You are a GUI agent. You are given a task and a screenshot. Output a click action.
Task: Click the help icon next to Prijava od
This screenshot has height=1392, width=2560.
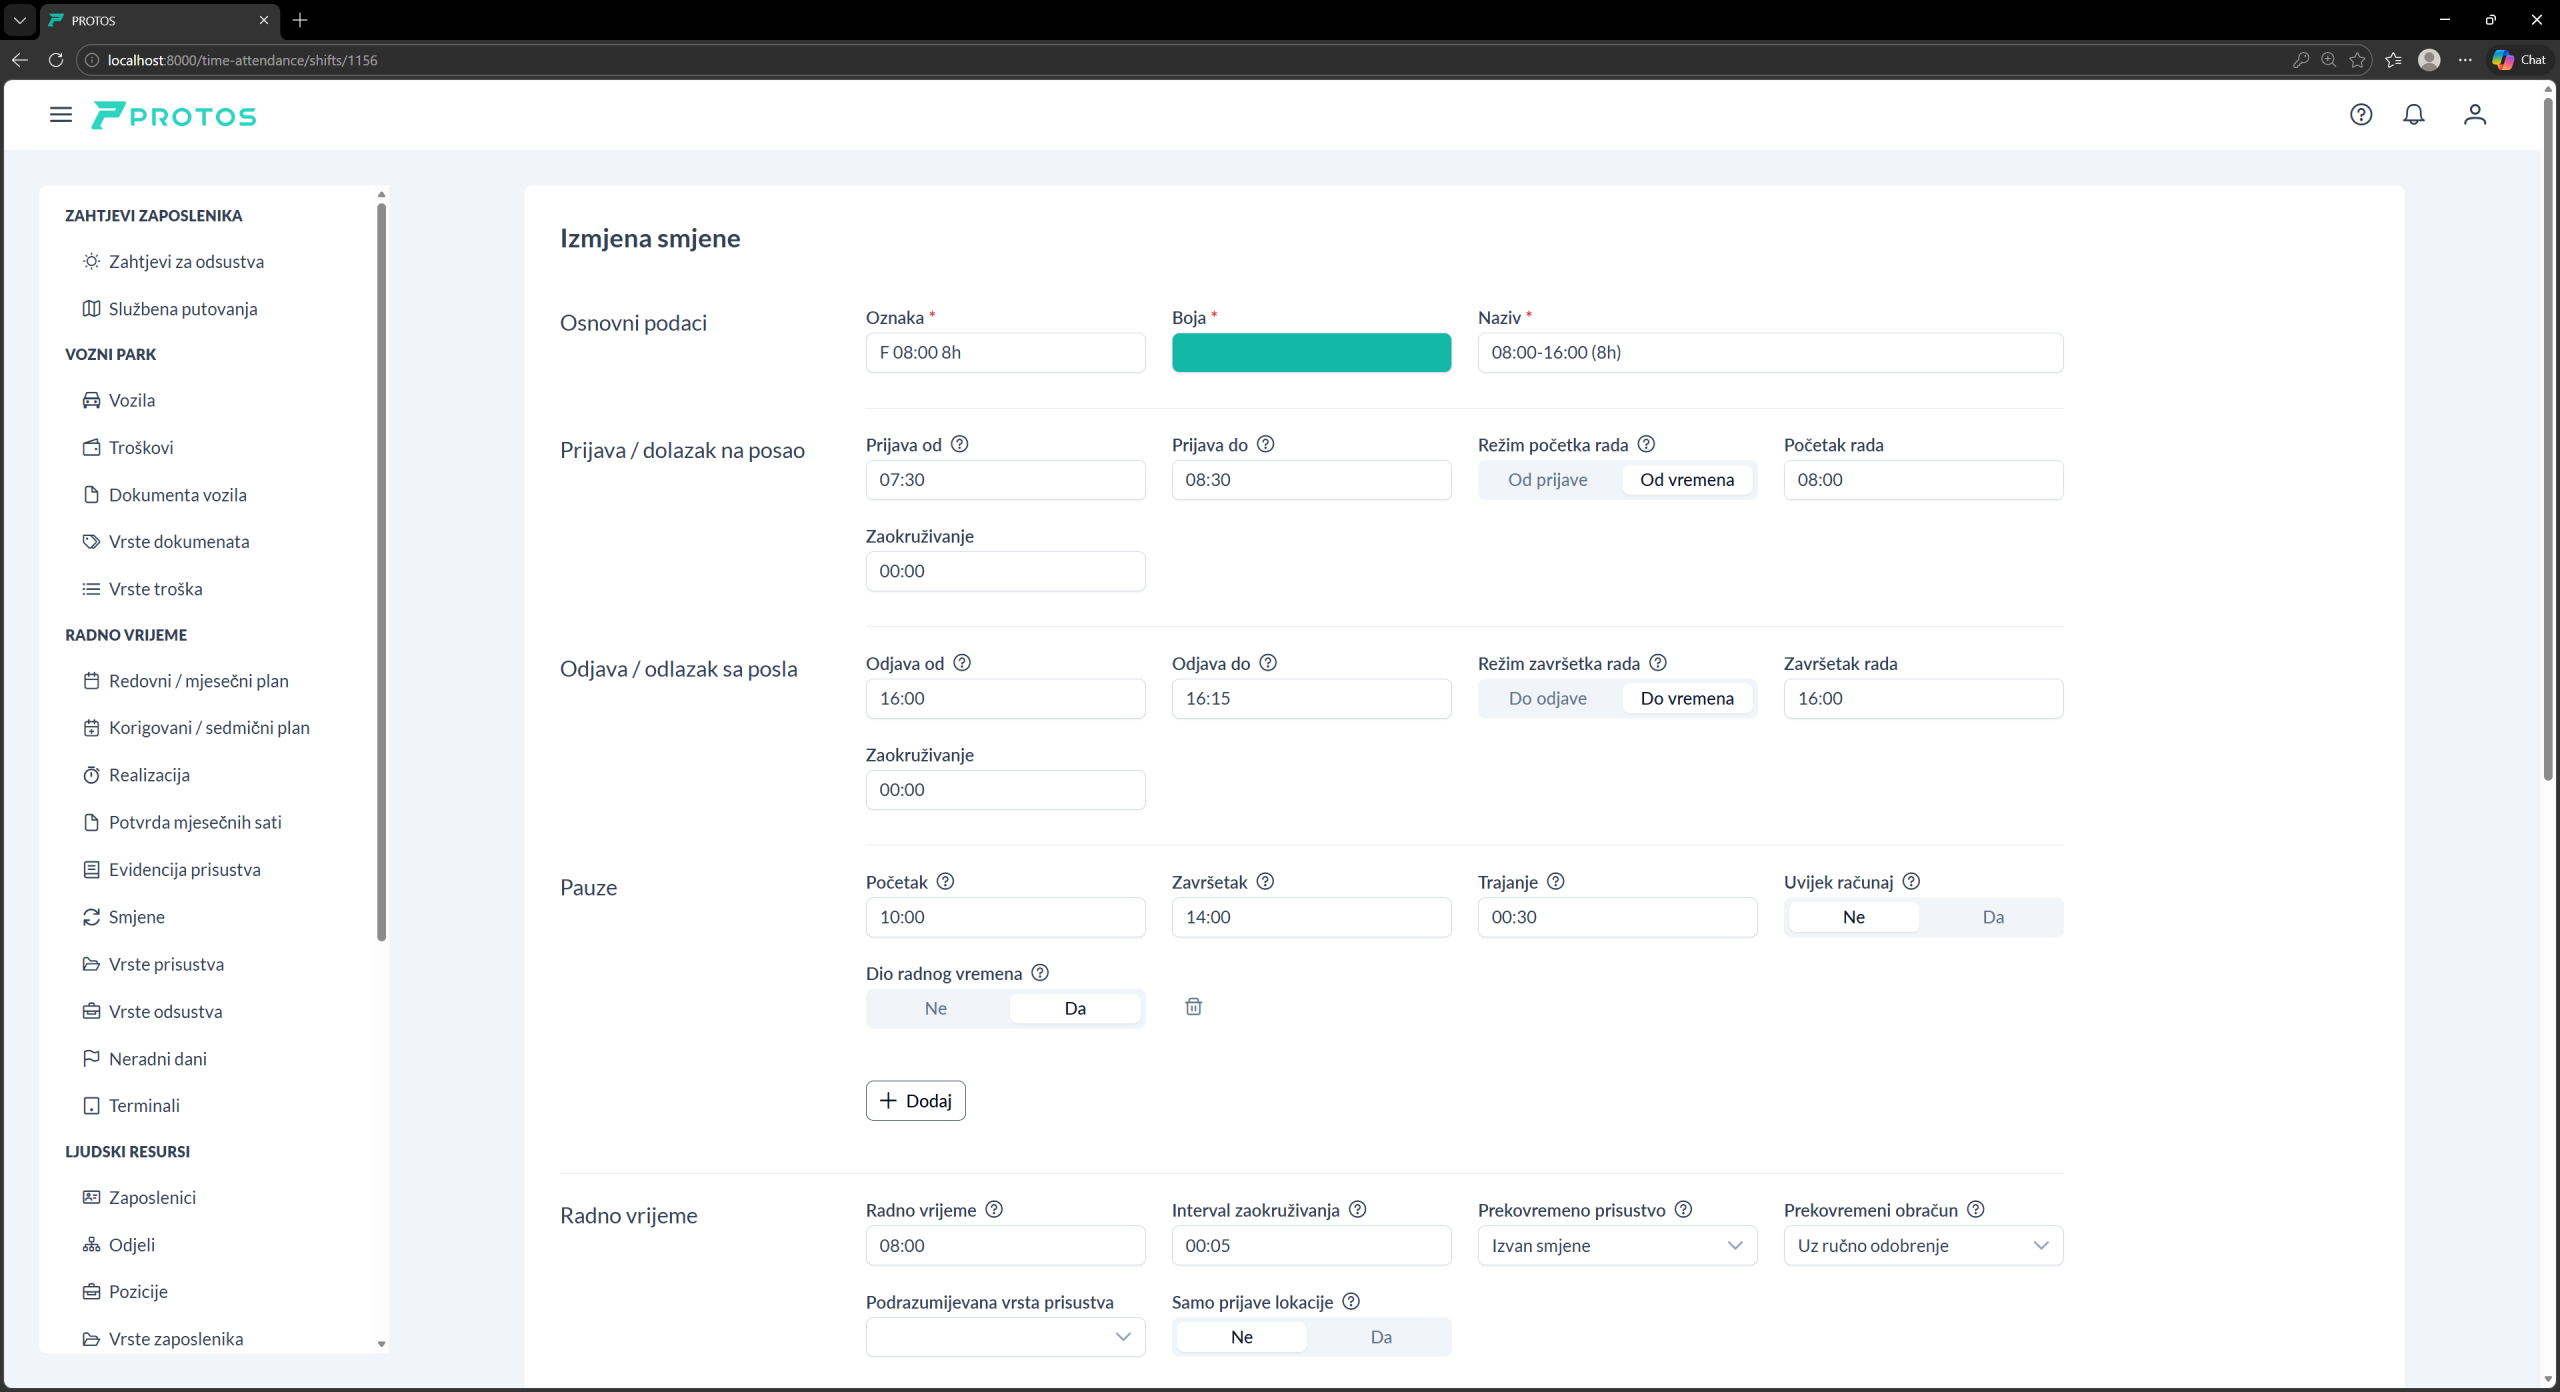959,444
